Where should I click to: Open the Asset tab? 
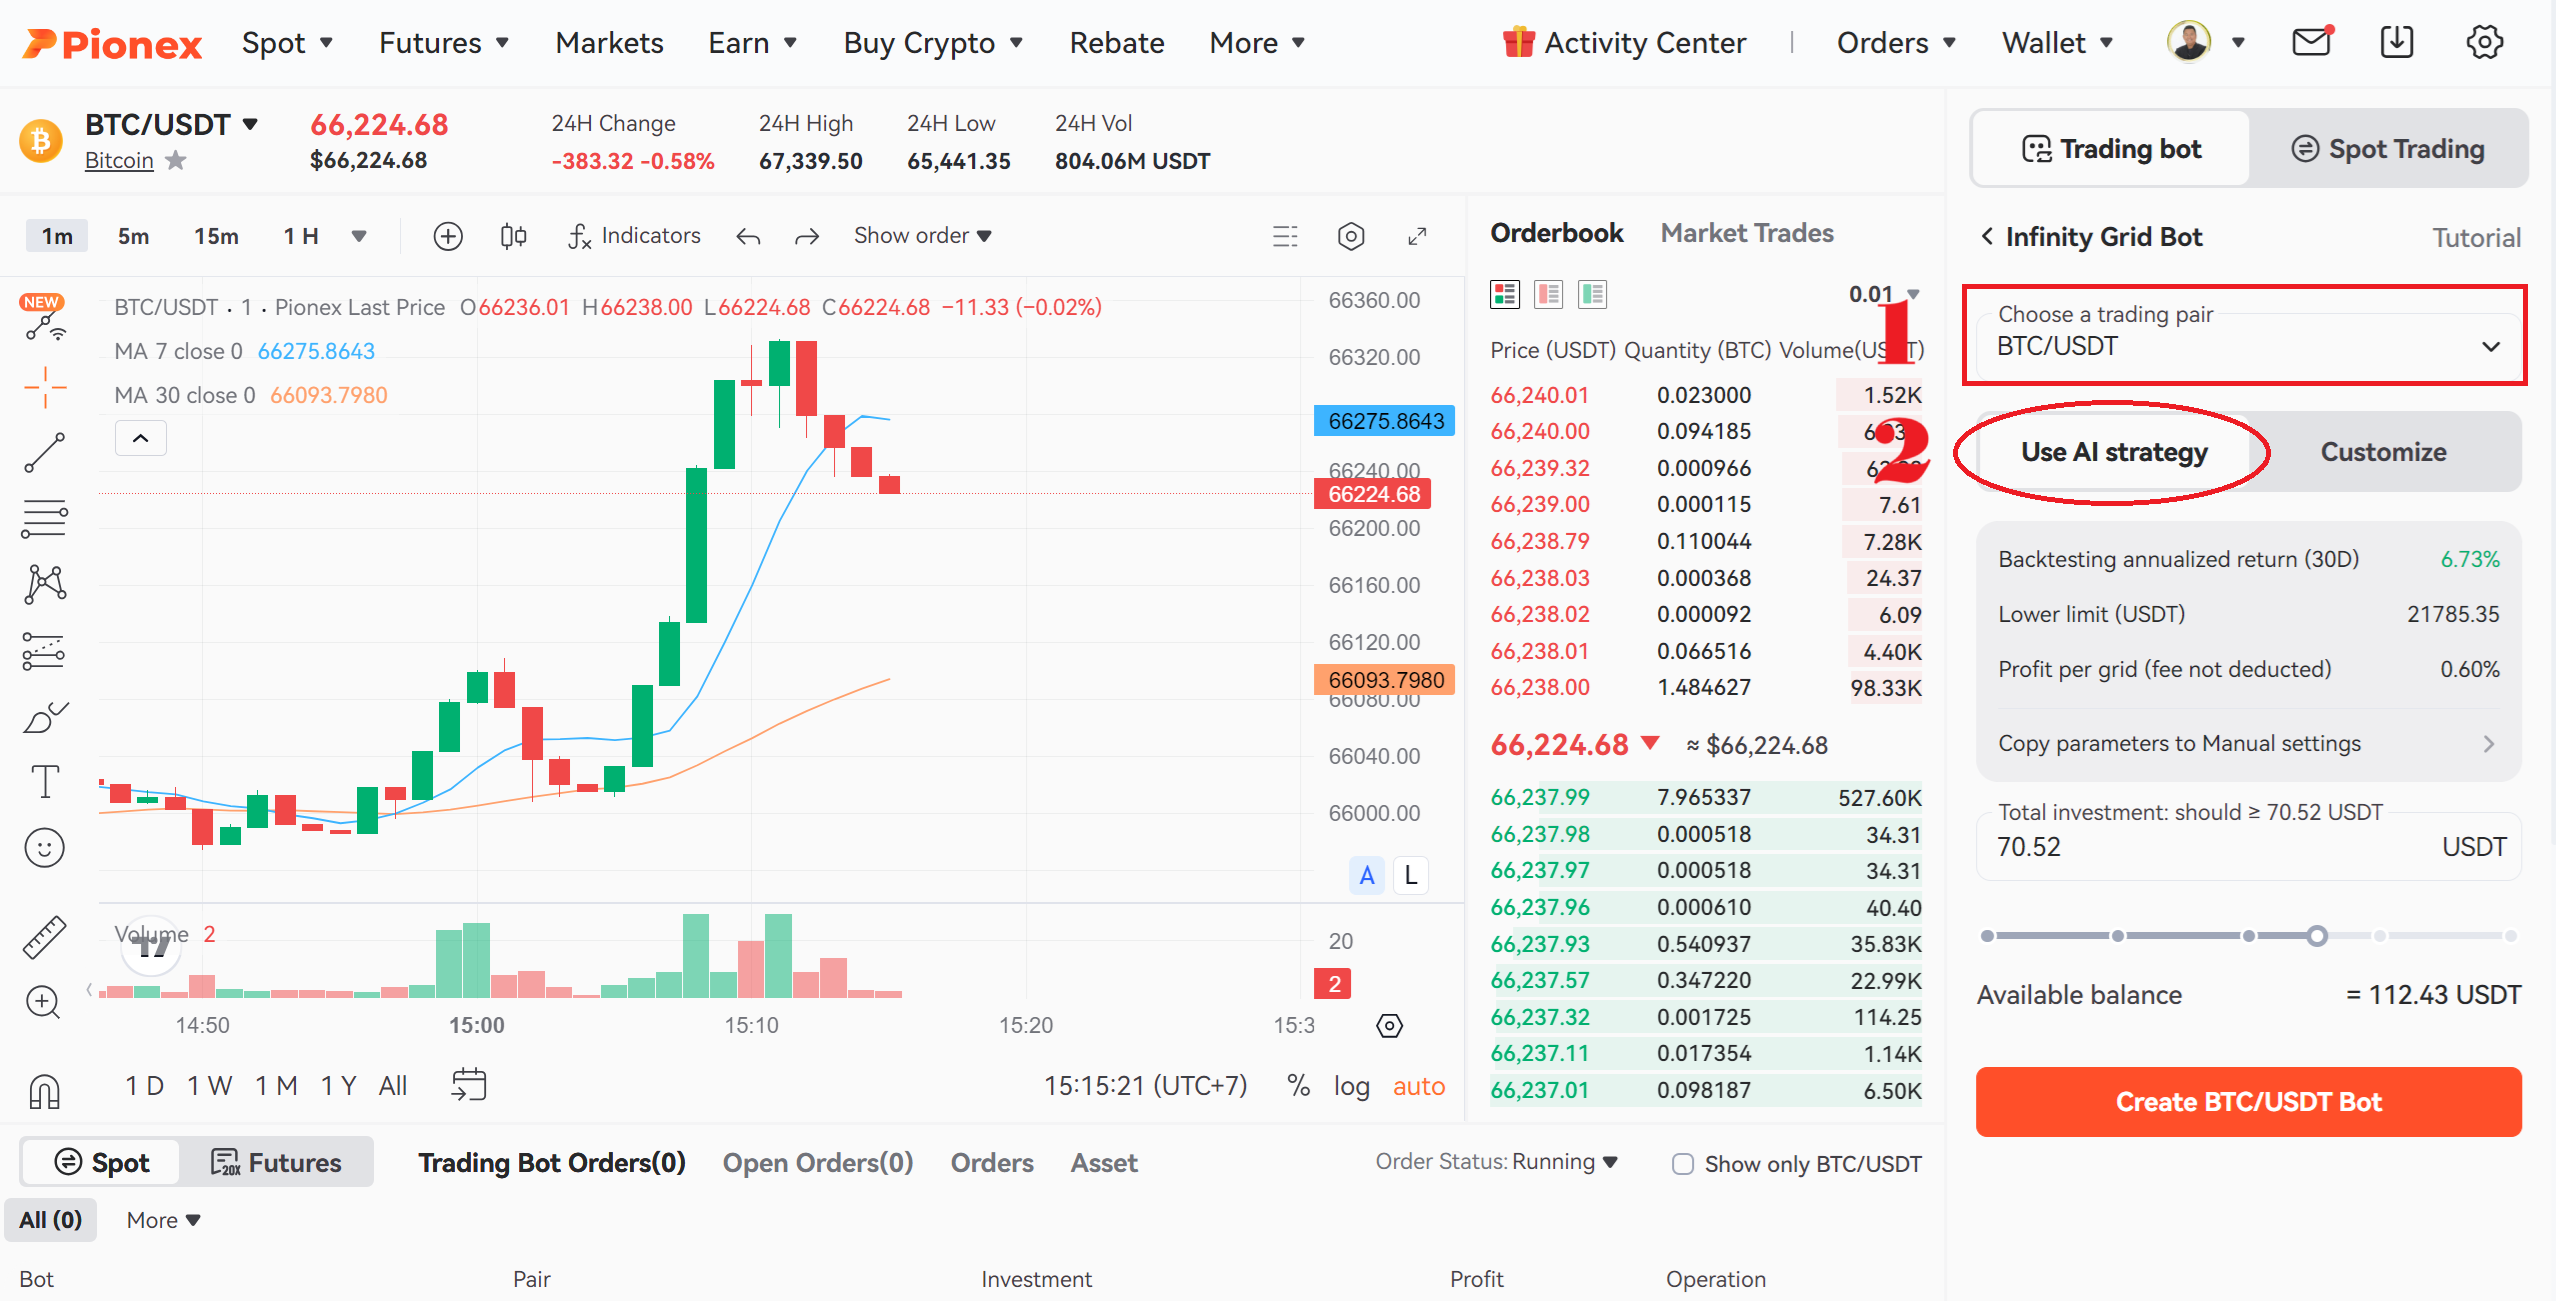click(1104, 1163)
